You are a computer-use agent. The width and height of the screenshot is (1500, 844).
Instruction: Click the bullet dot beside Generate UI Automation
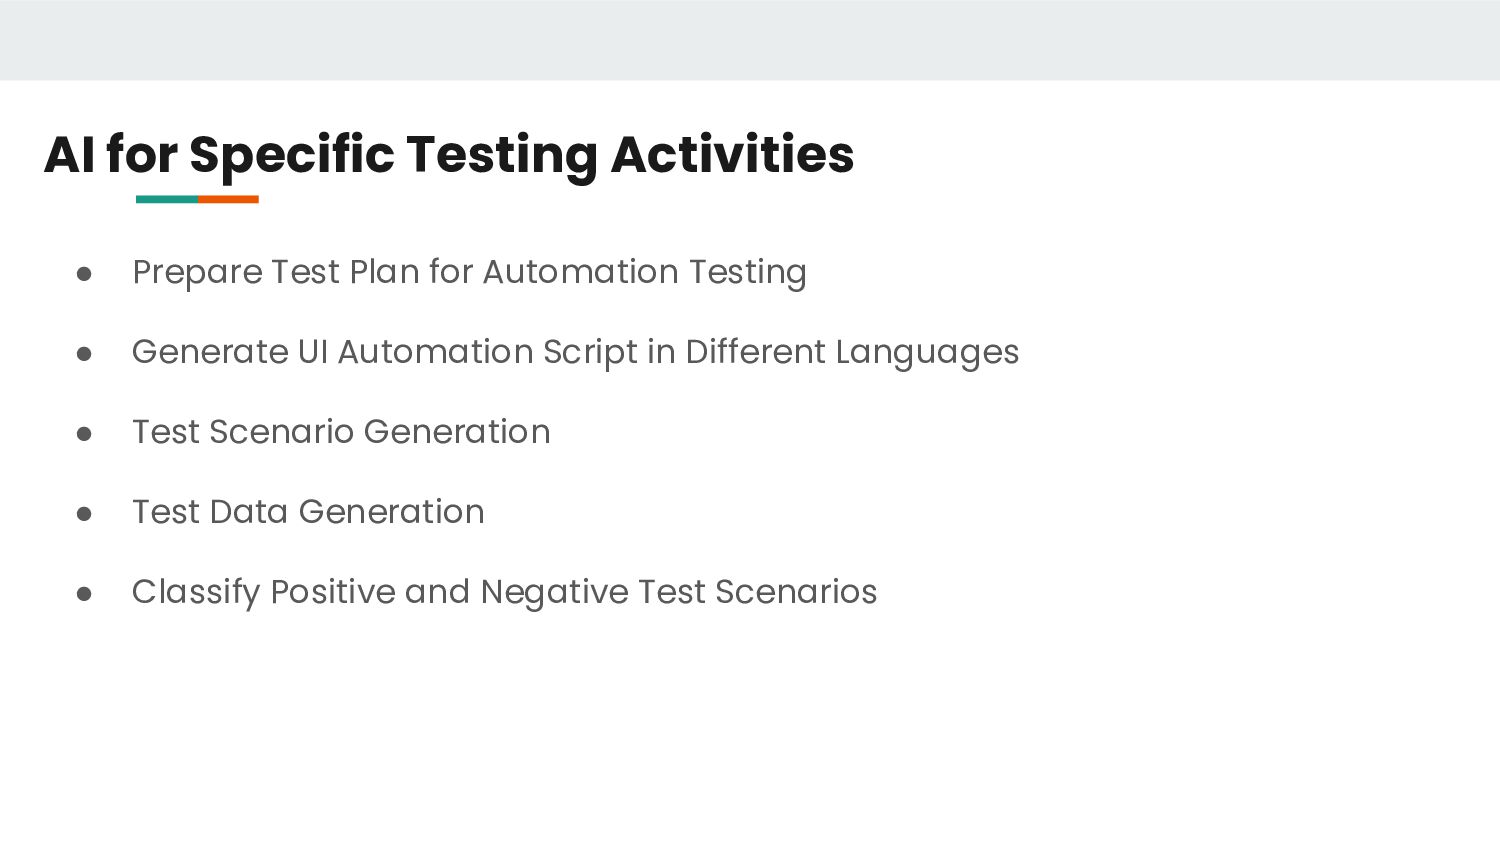84,354
